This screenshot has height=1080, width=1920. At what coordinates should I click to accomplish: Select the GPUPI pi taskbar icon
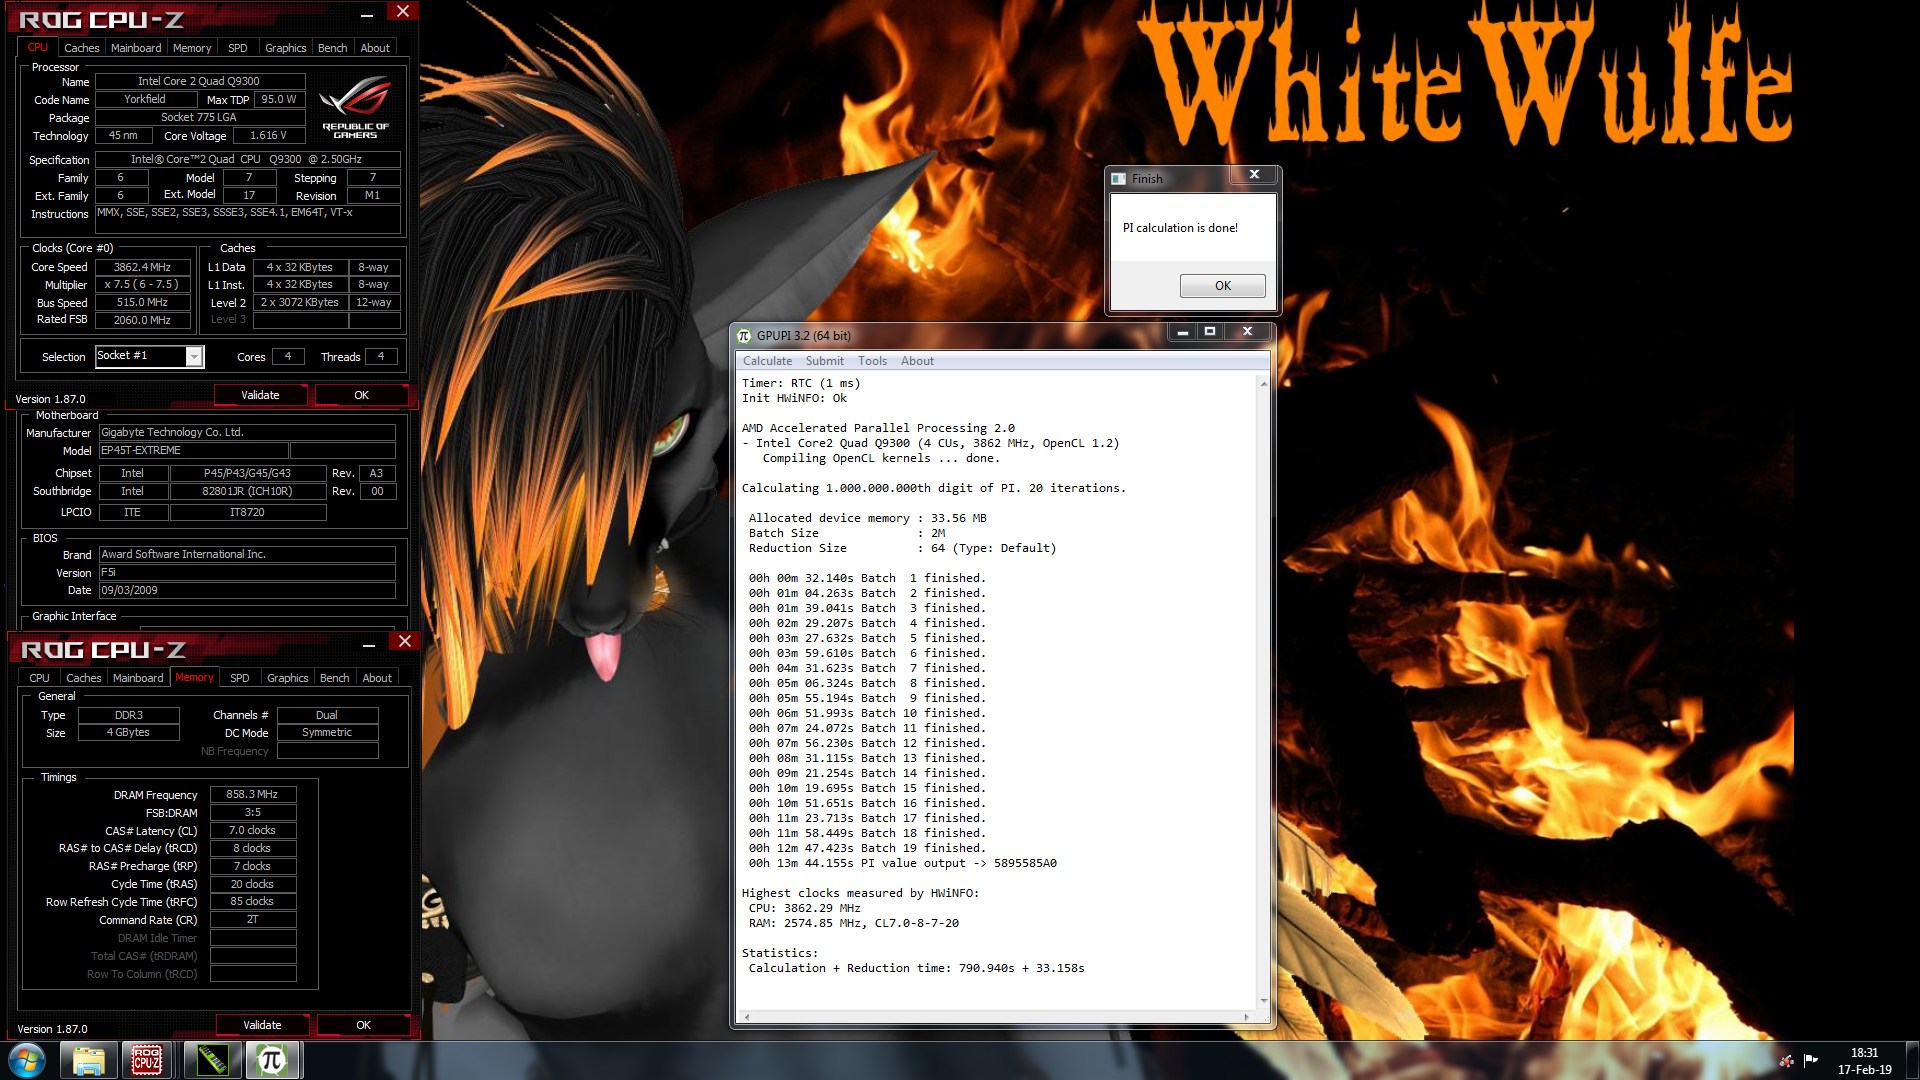[x=272, y=1060]
